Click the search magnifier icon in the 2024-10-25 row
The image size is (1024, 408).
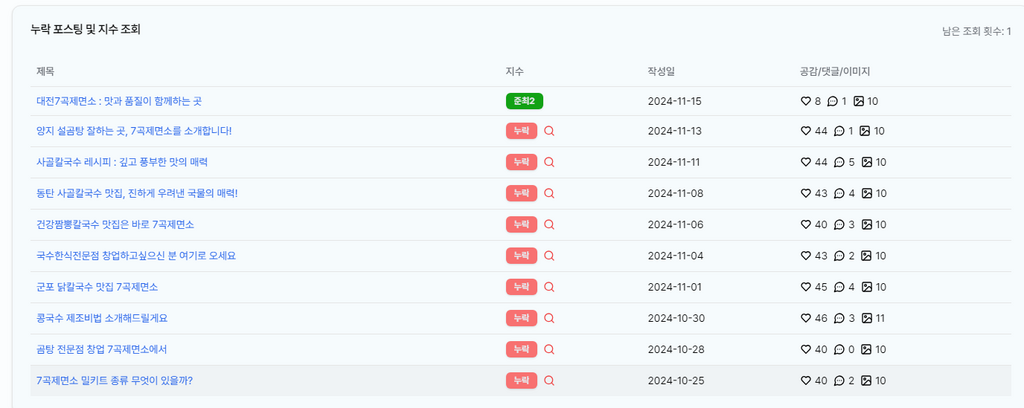coord(549,381)
